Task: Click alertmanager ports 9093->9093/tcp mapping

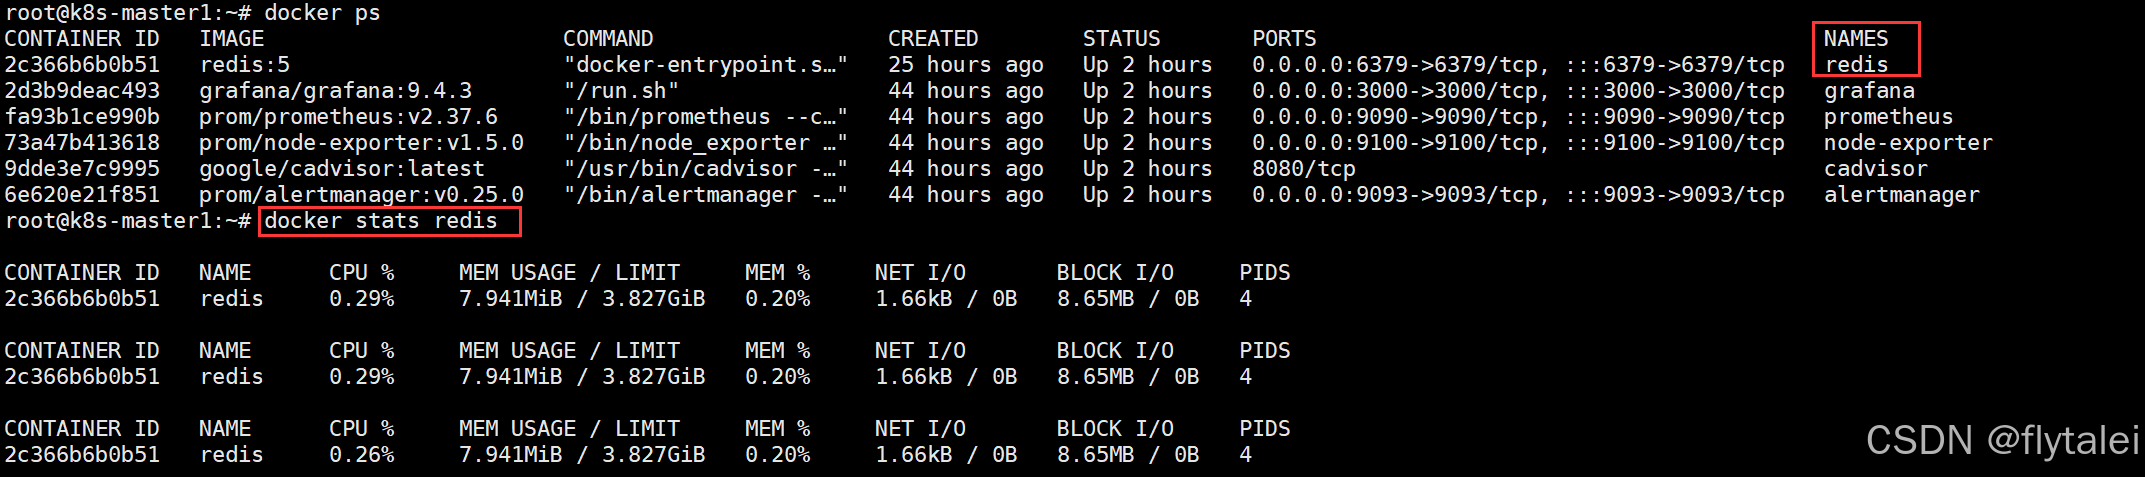Action: point(1518,195)
